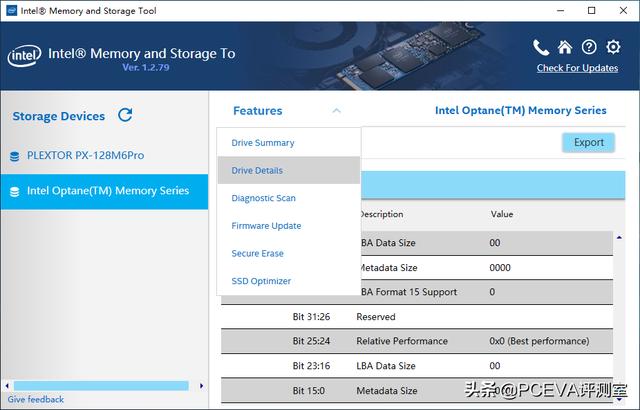This screenshot has height=410, width=640.
Task: Click the '0000' Metadata Size value
Action: (x=500, y=268)
